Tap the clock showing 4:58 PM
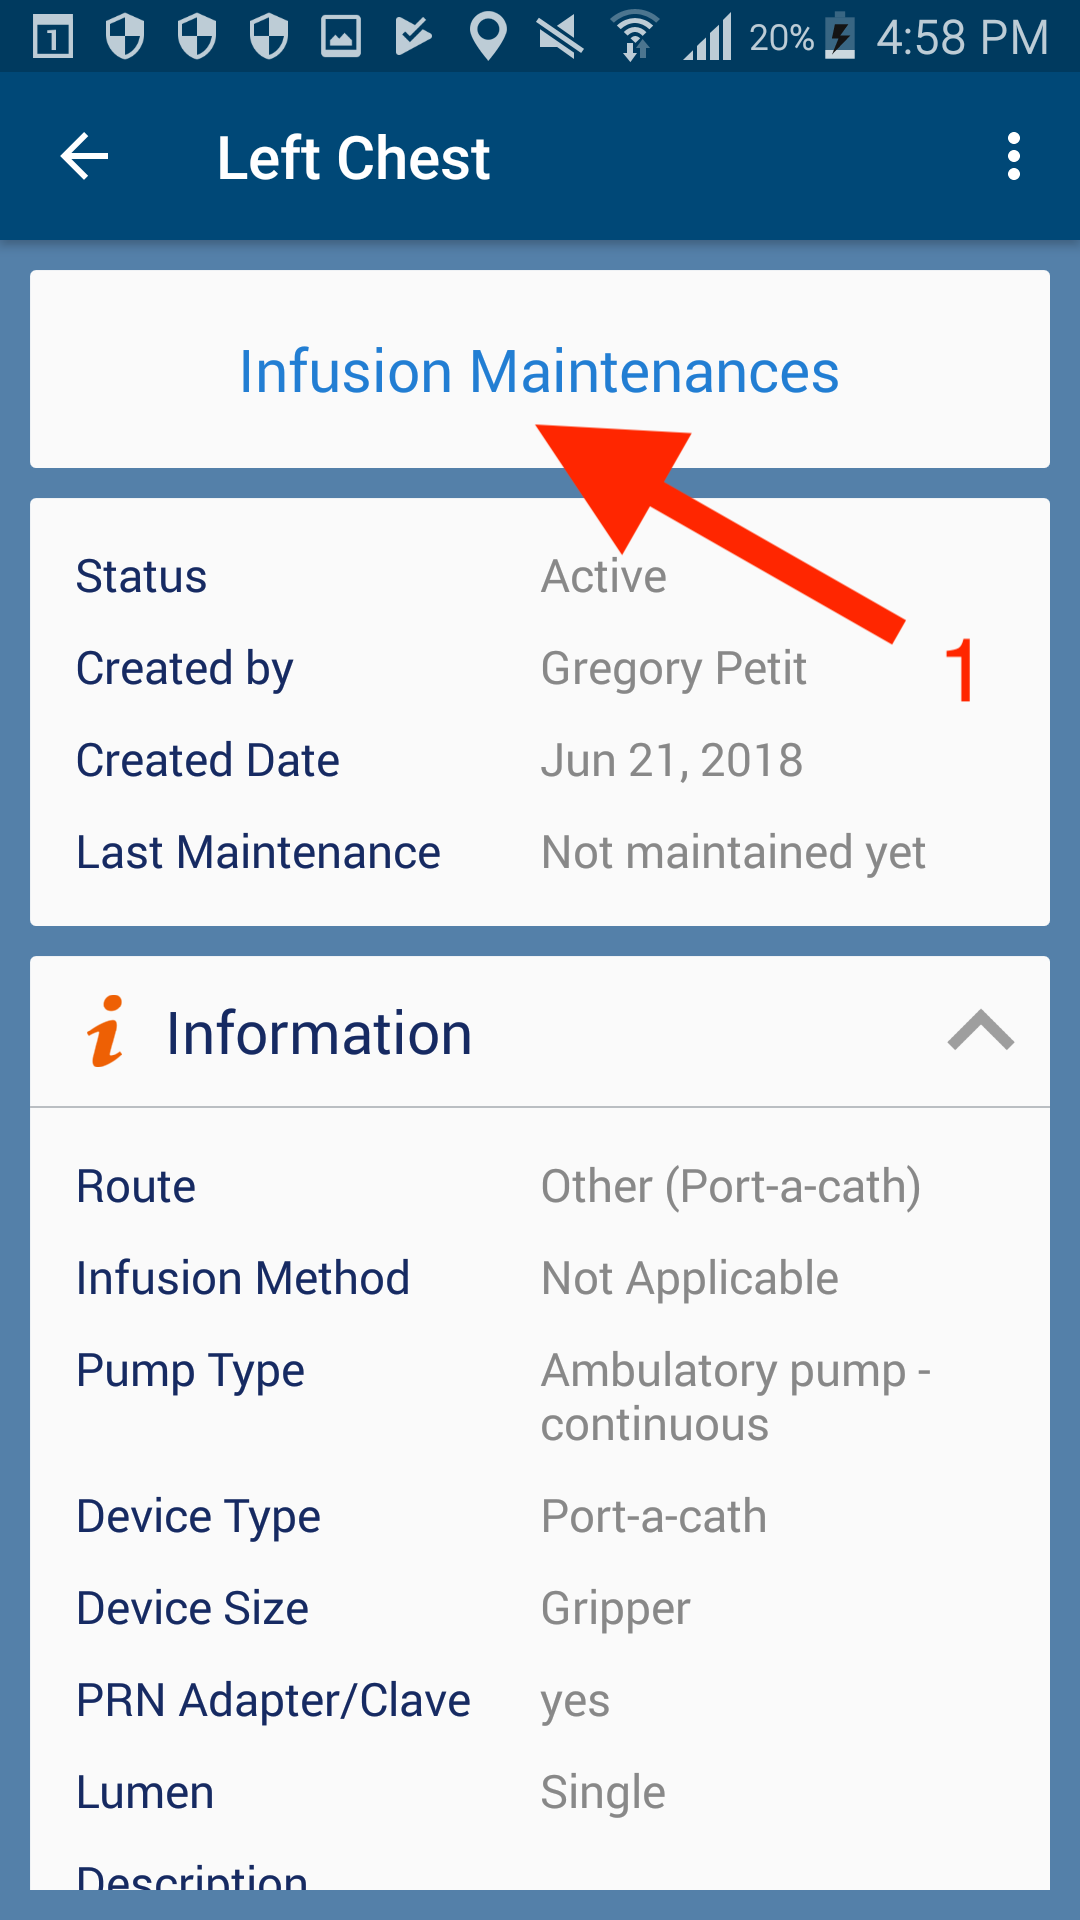 tap(962, 38)
